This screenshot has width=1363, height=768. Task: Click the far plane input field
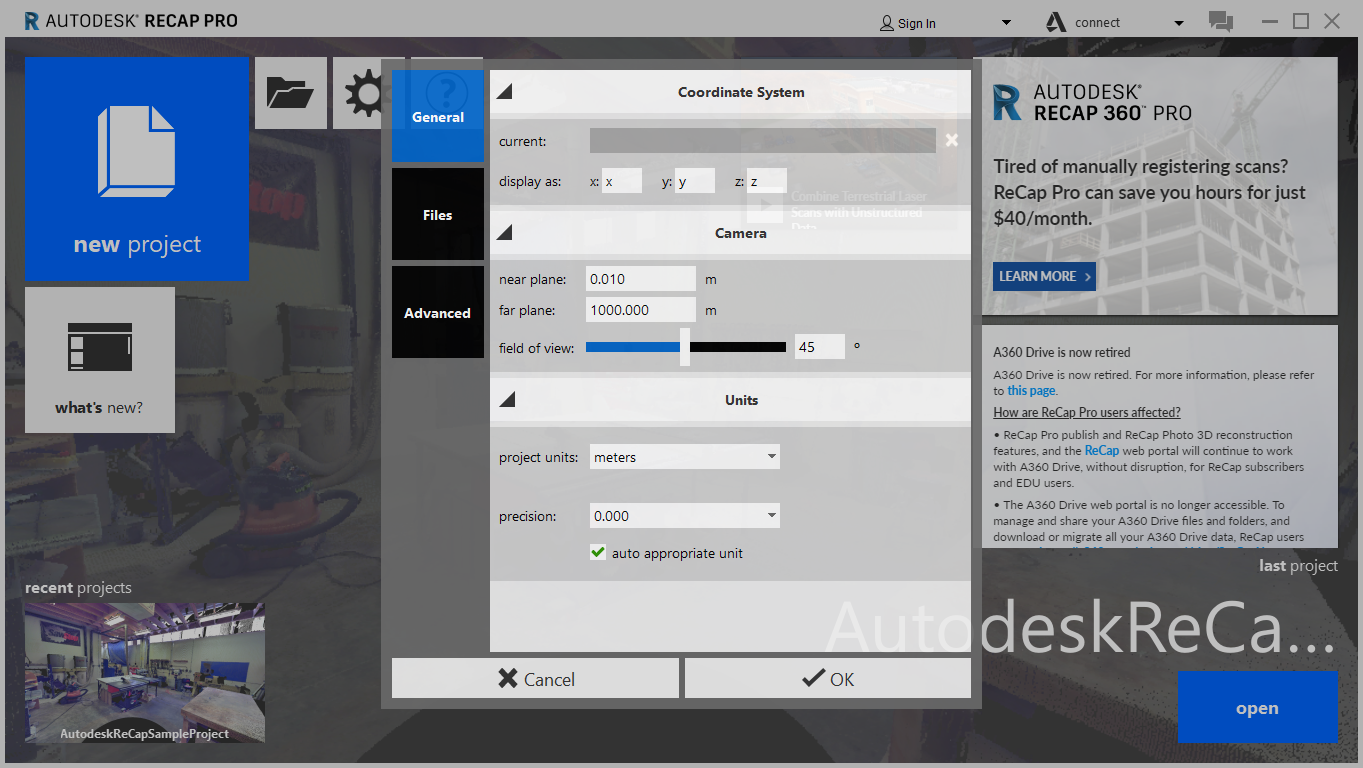coord(640,310)
